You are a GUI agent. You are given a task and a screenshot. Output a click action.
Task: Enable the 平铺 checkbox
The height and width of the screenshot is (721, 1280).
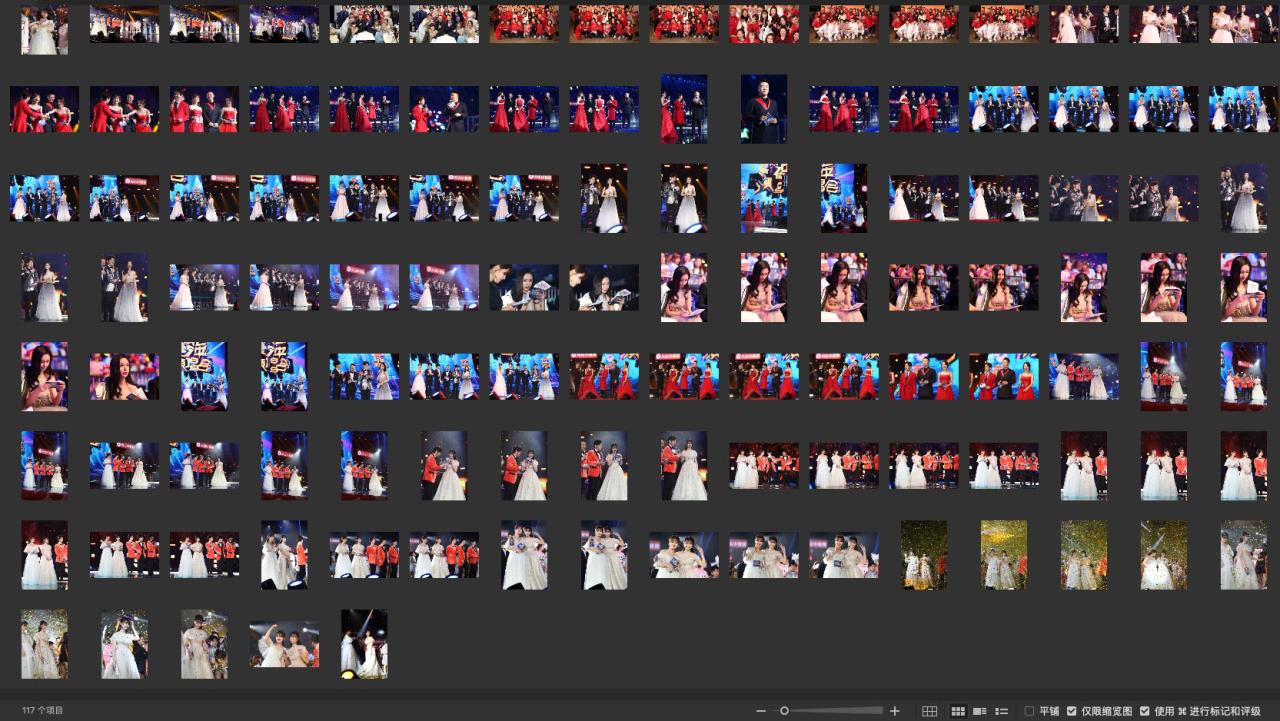click(1029, 711)
